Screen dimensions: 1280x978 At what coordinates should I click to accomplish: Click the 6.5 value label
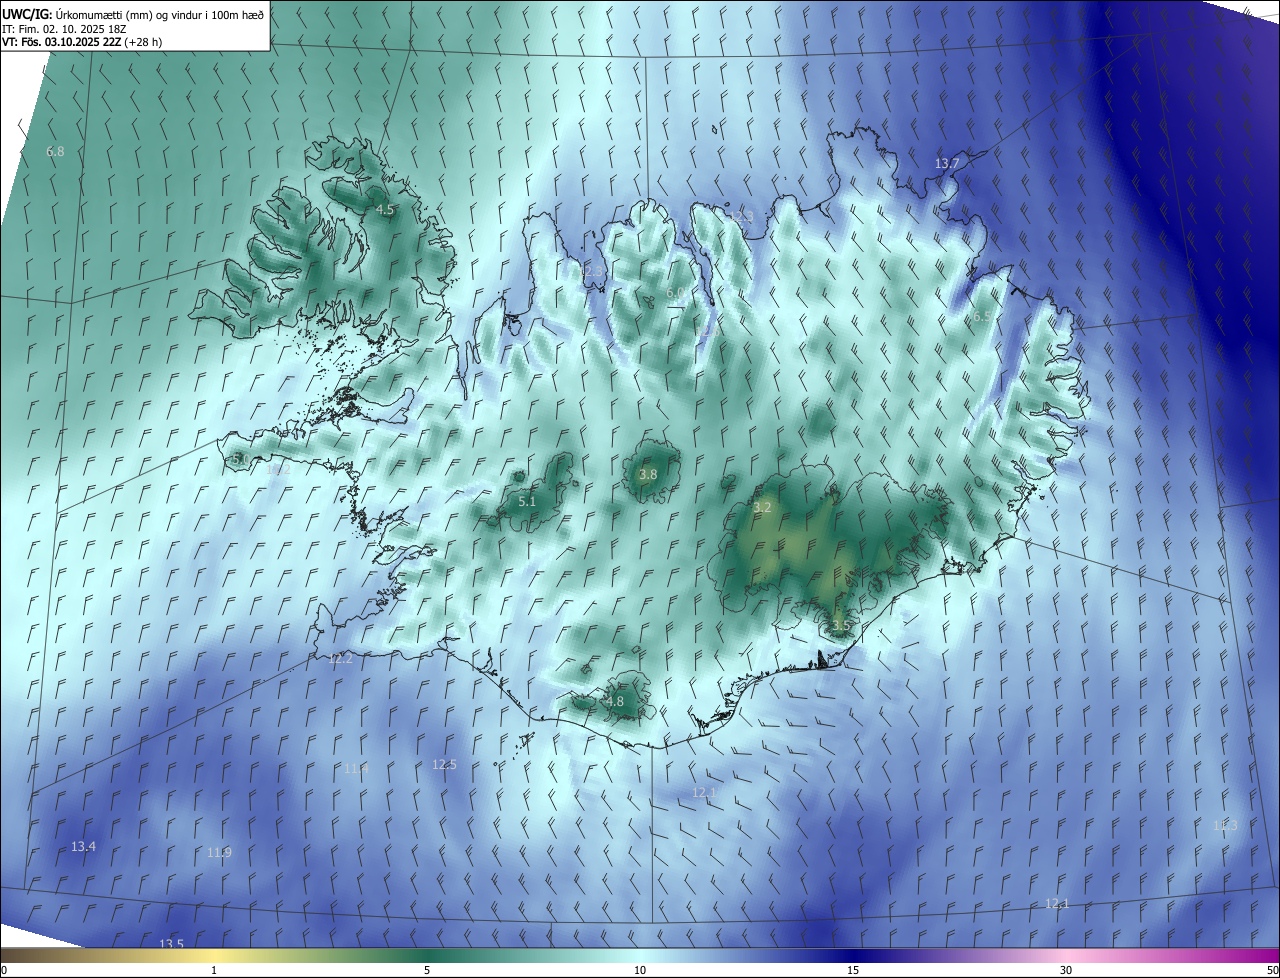tap(982, 315)
